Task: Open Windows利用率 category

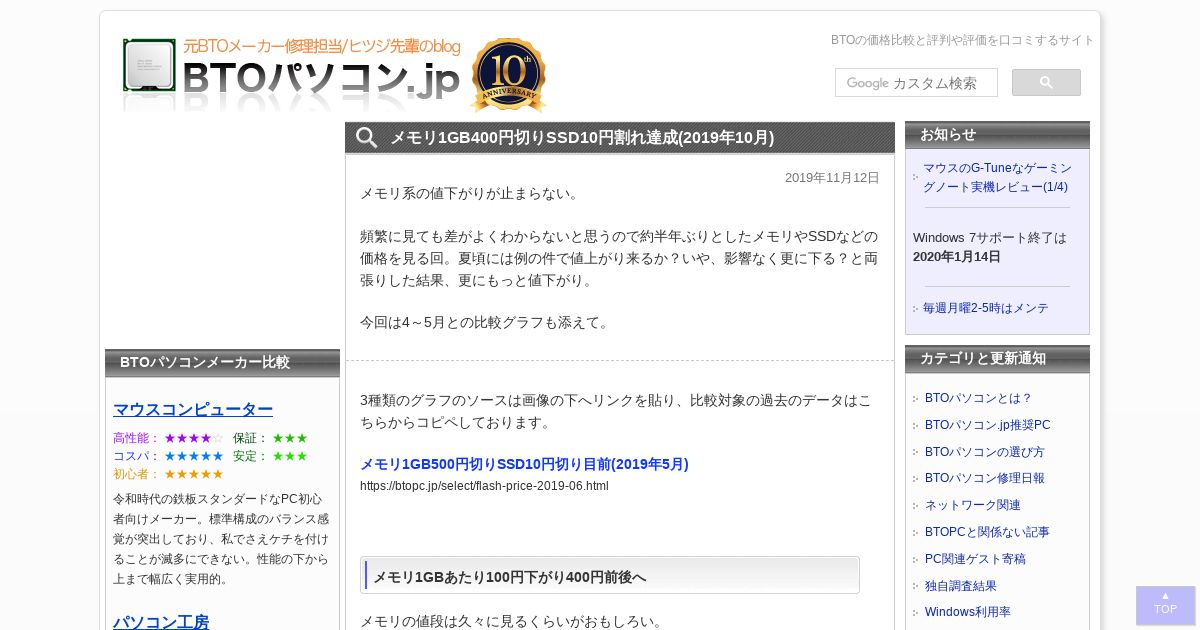Action: [968, 612]
